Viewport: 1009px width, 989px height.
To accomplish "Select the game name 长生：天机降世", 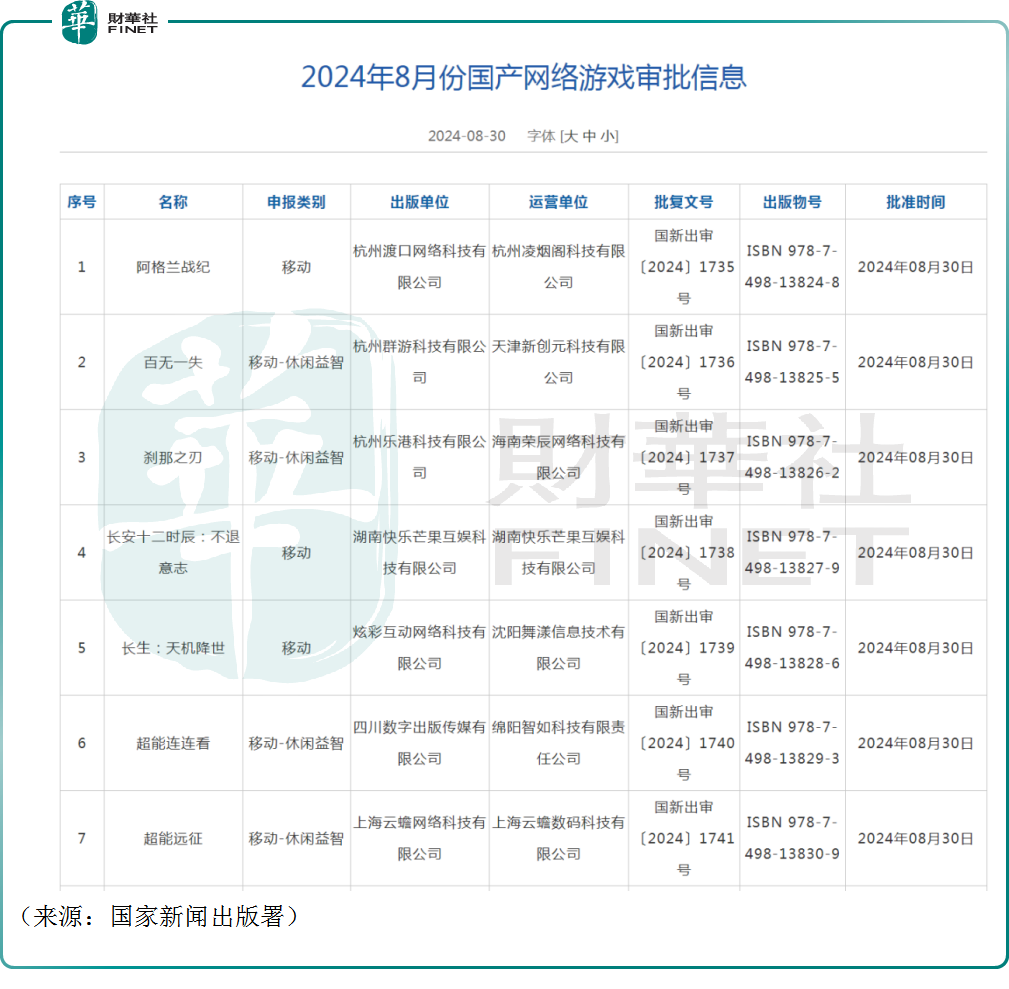I will [173, 648].
